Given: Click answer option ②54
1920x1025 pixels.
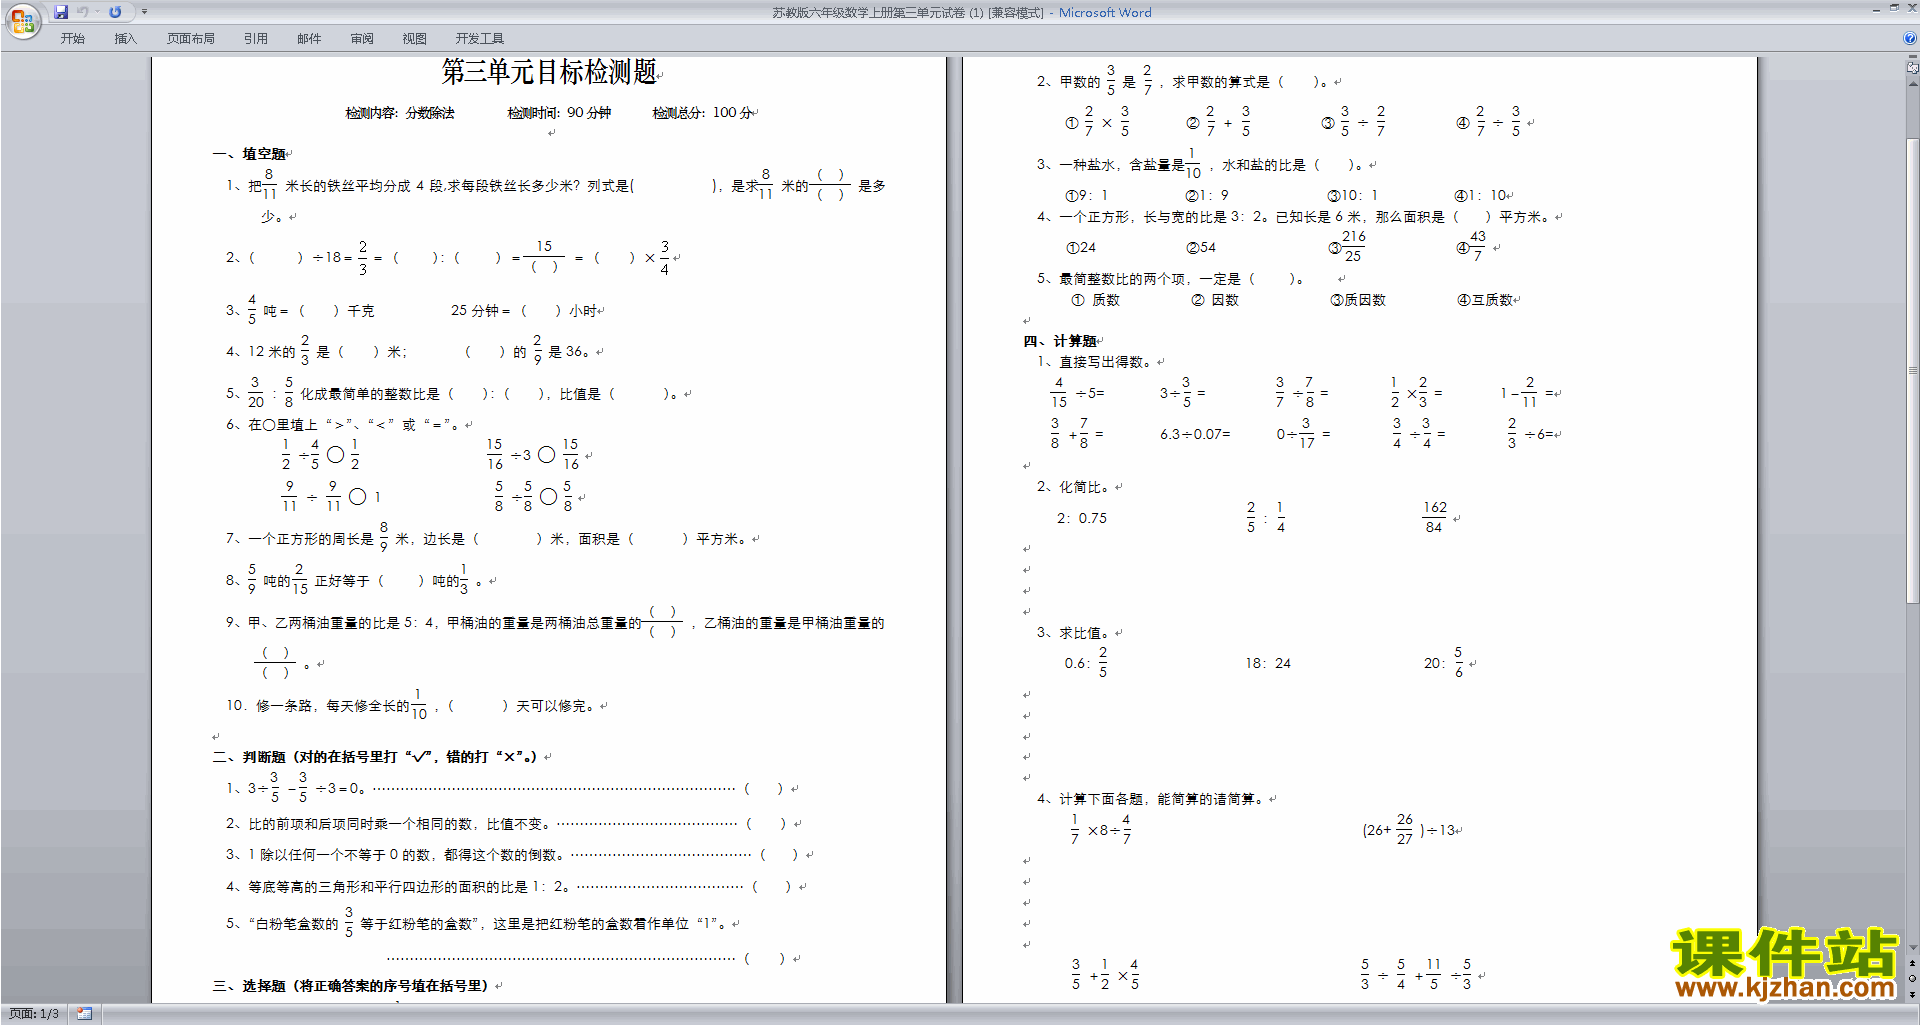Looking at the screenshot, I should point(1201,247).
